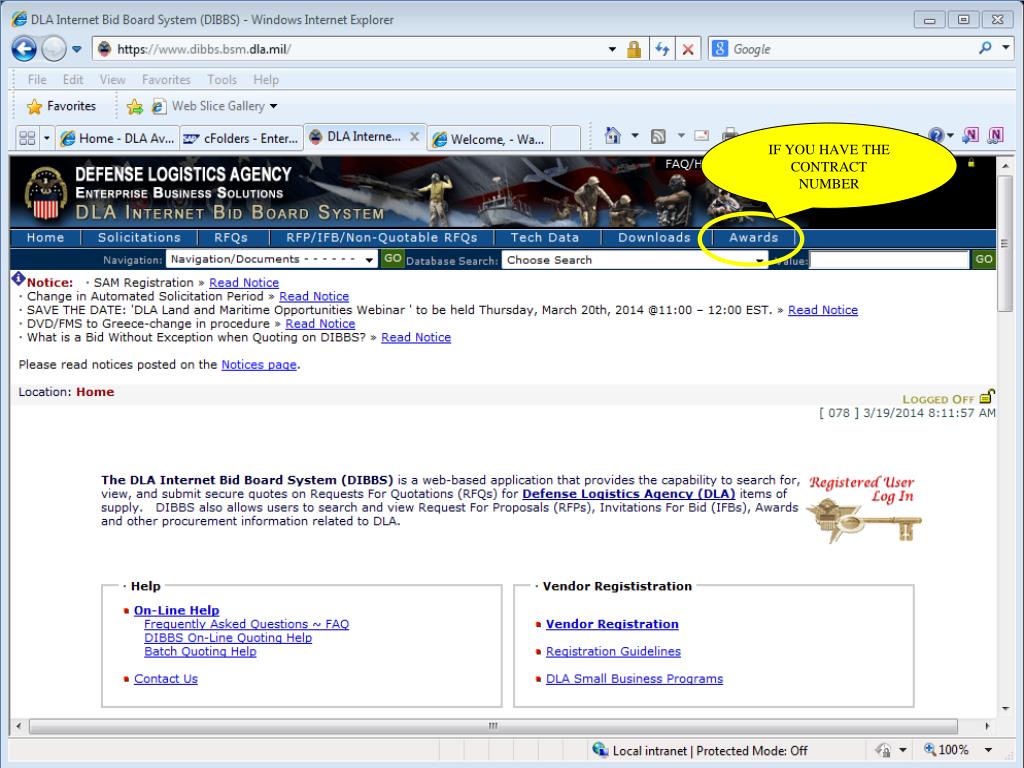
Task: Open Automated Solicitation Period Read Notice link
Action: pyautogui.click(x=314, y=296)
